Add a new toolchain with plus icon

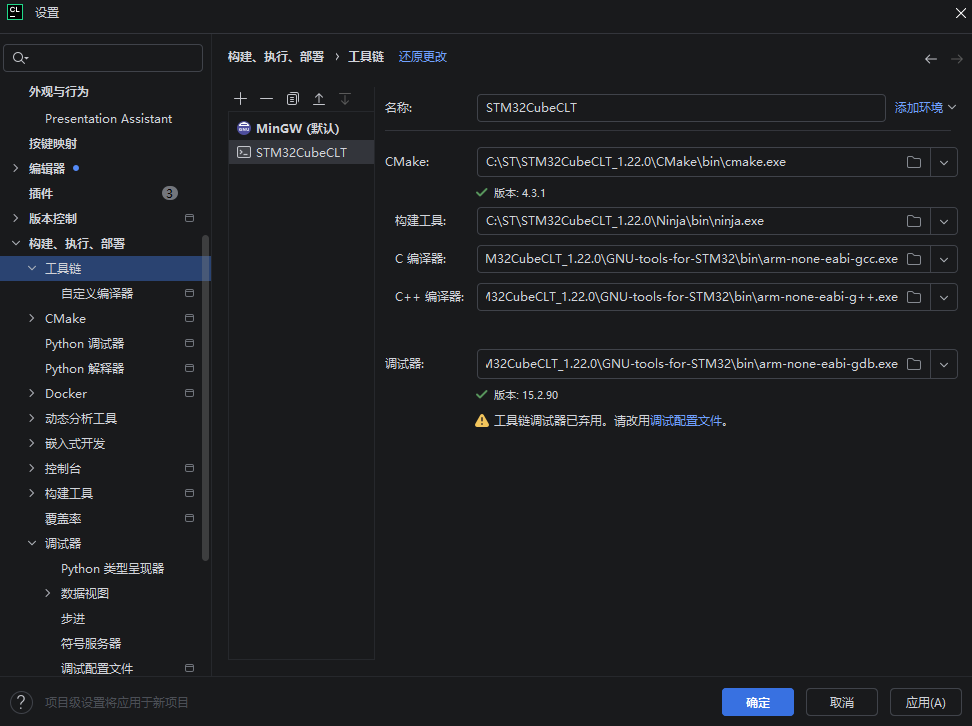241,99
